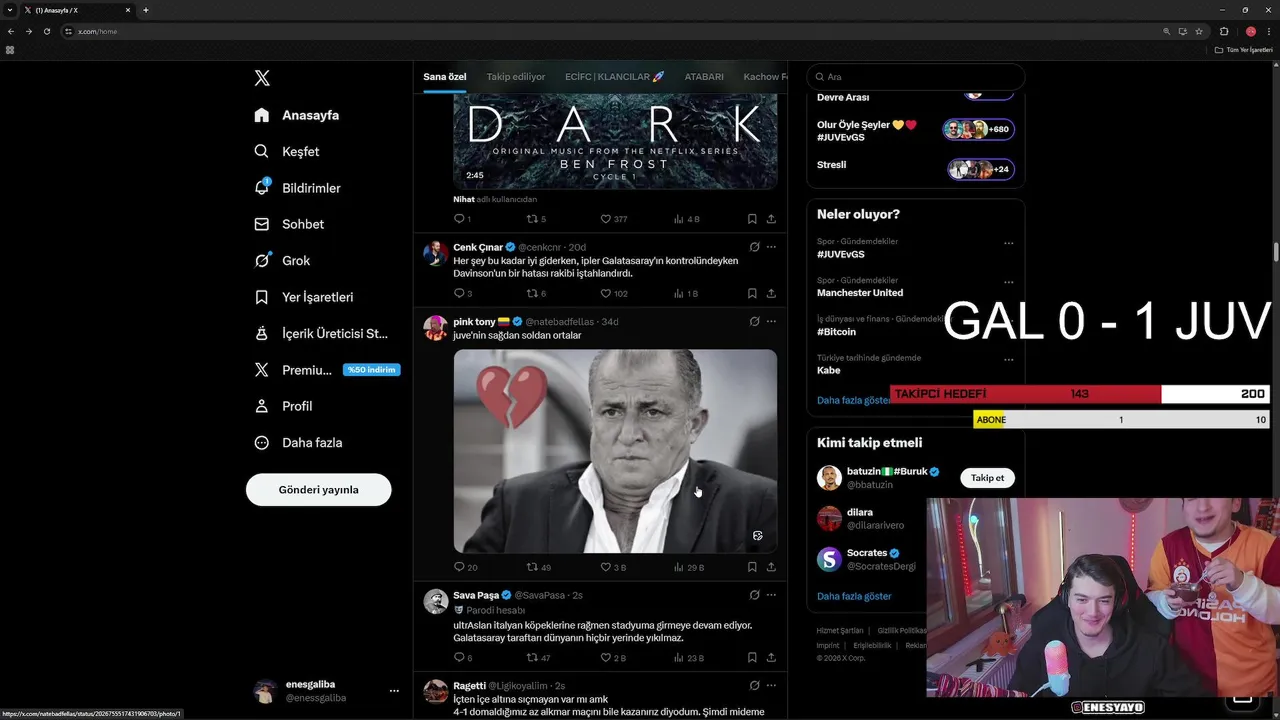The width and height of the screenshot is (1280, 720).
Task: Share the DARK soundtrack post
Action: point(771,219)
